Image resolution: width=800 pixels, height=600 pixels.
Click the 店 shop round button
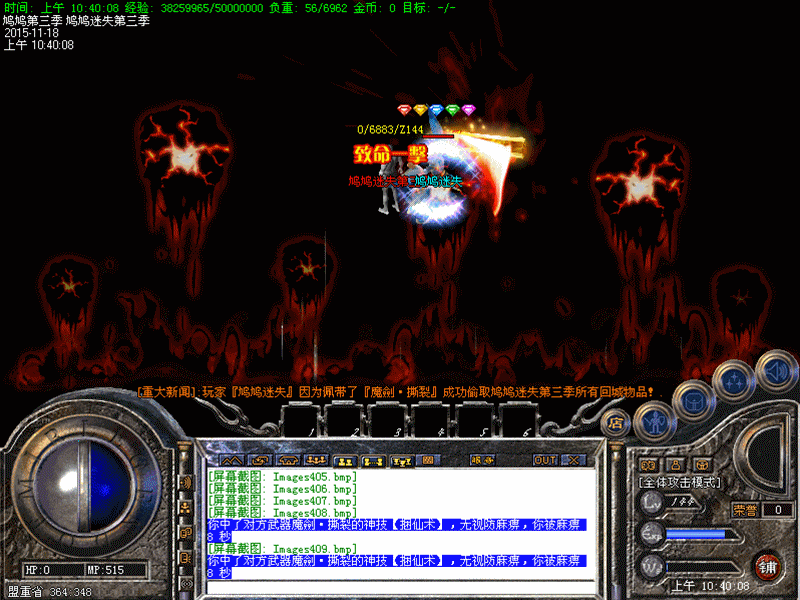[x=617, y=424]
